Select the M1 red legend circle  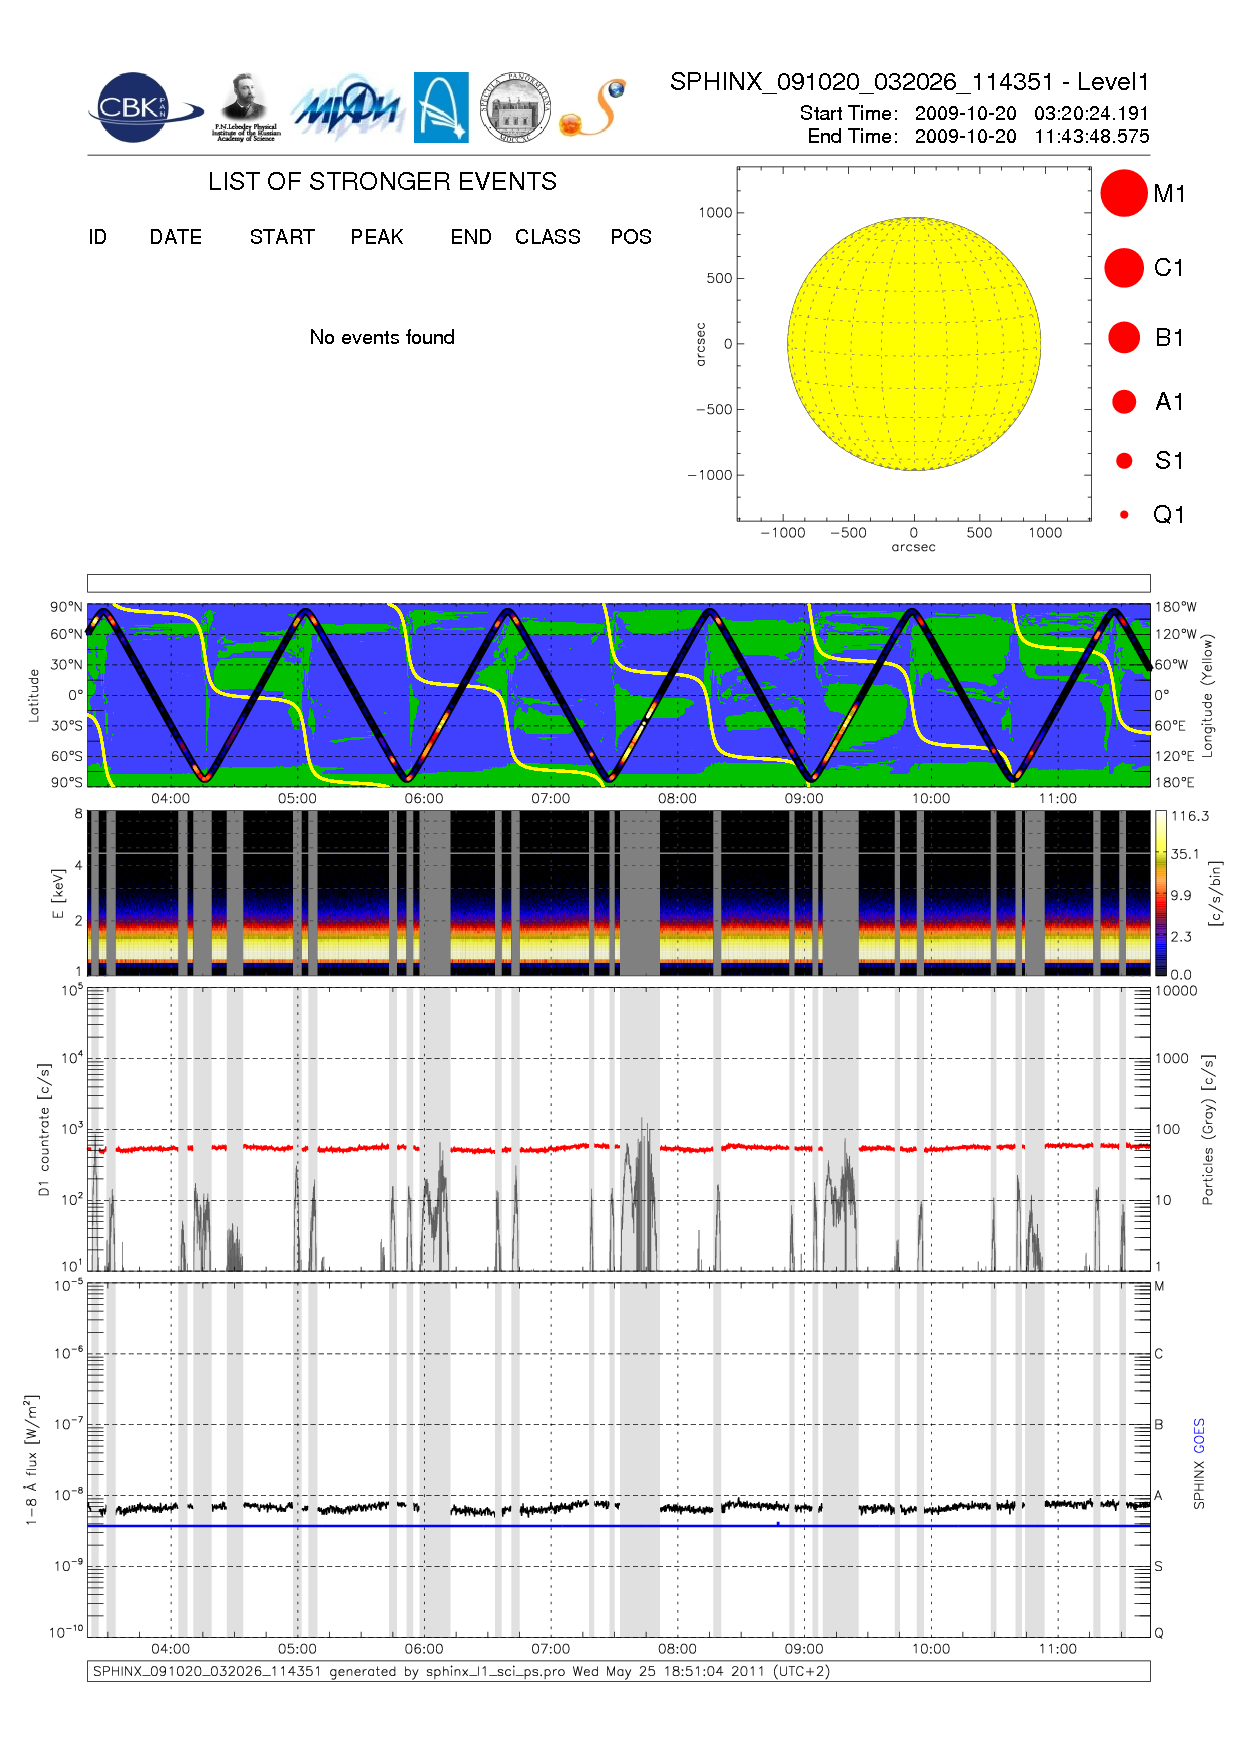pyautogui.click(x=1123, y=193)
